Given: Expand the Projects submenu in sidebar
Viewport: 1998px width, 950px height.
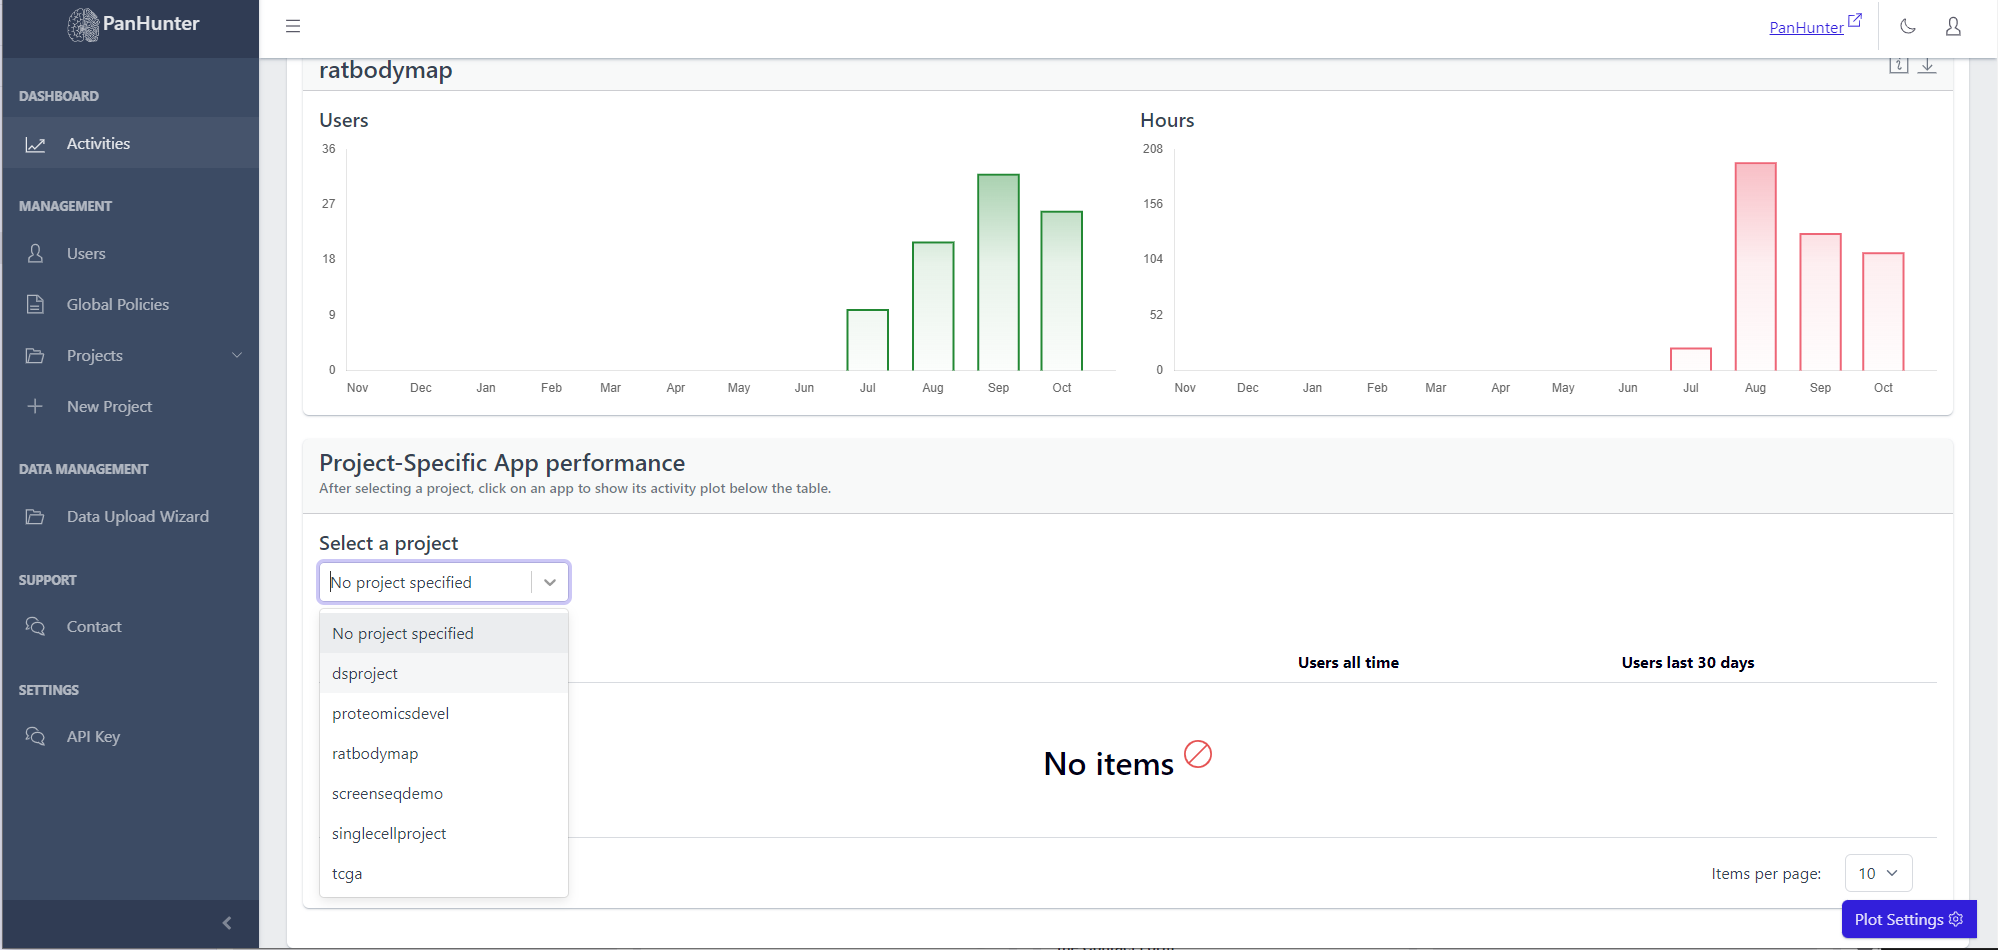Looking at the screenshot, I should 237,355.
